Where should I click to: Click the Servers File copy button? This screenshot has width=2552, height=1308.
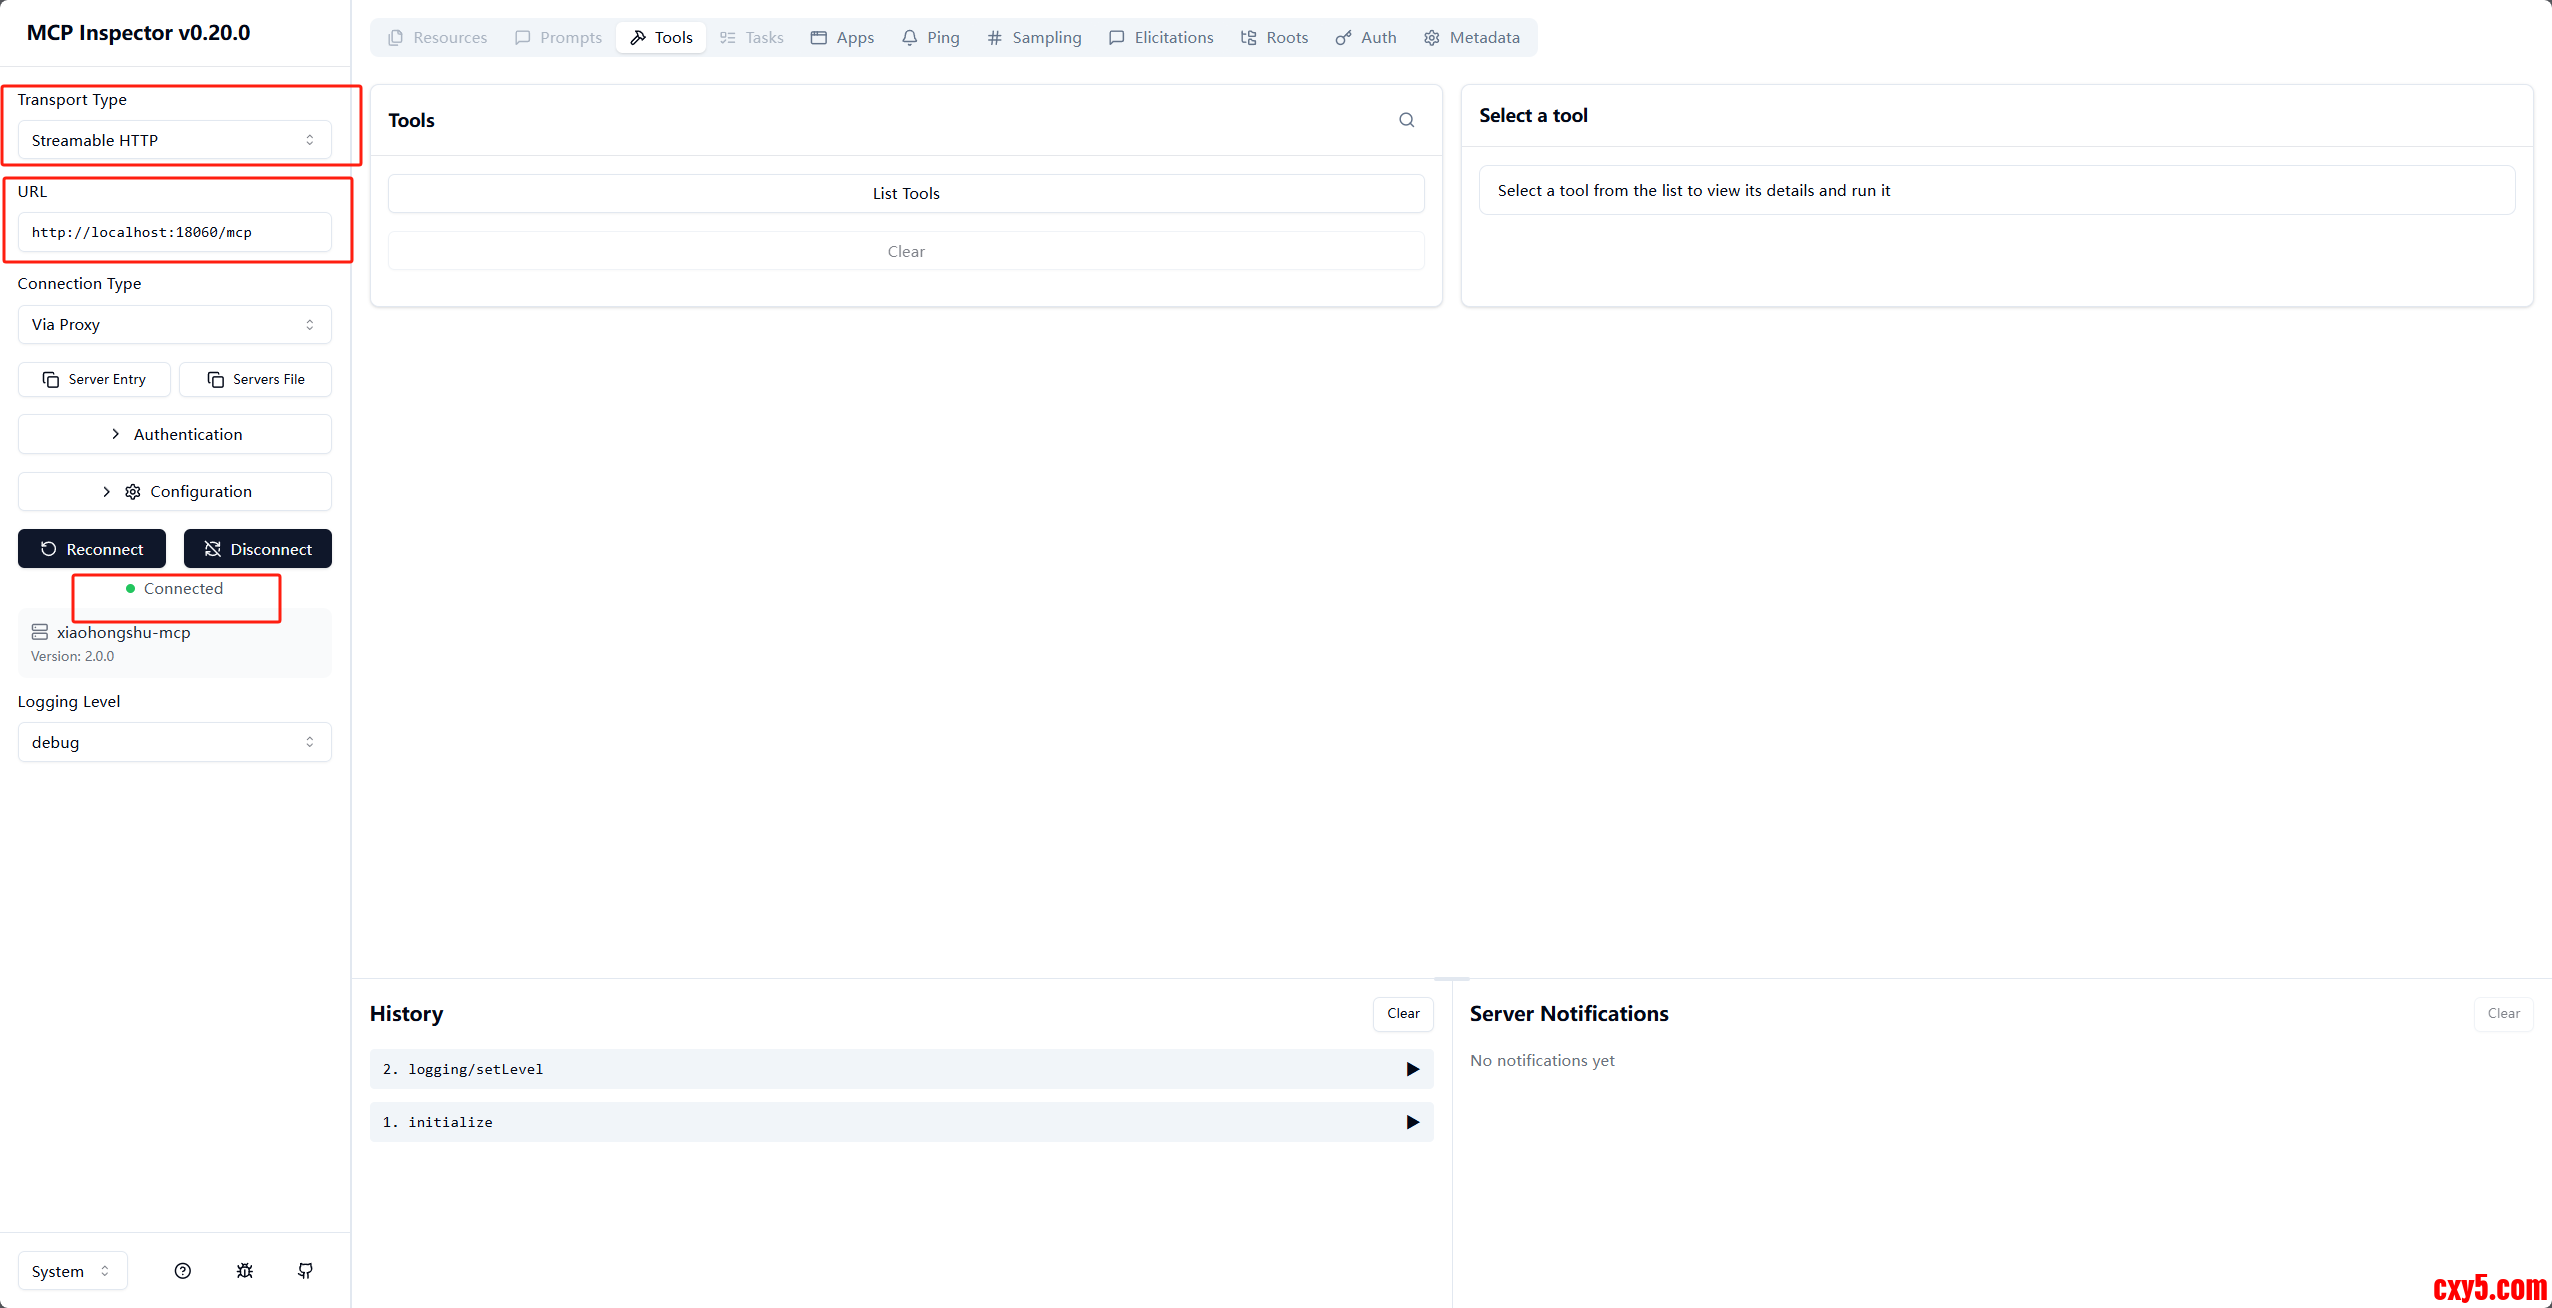click(x=255, y=379)
